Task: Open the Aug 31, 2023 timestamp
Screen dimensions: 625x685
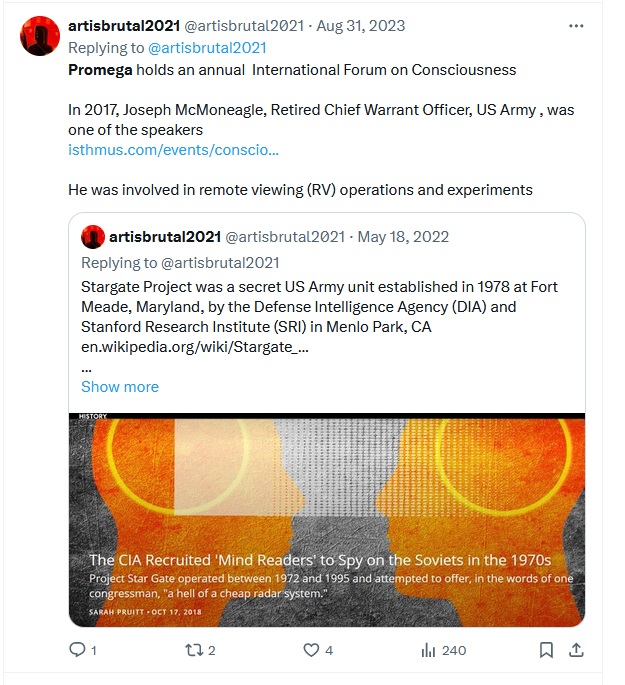Action: (x=360, y=26)
